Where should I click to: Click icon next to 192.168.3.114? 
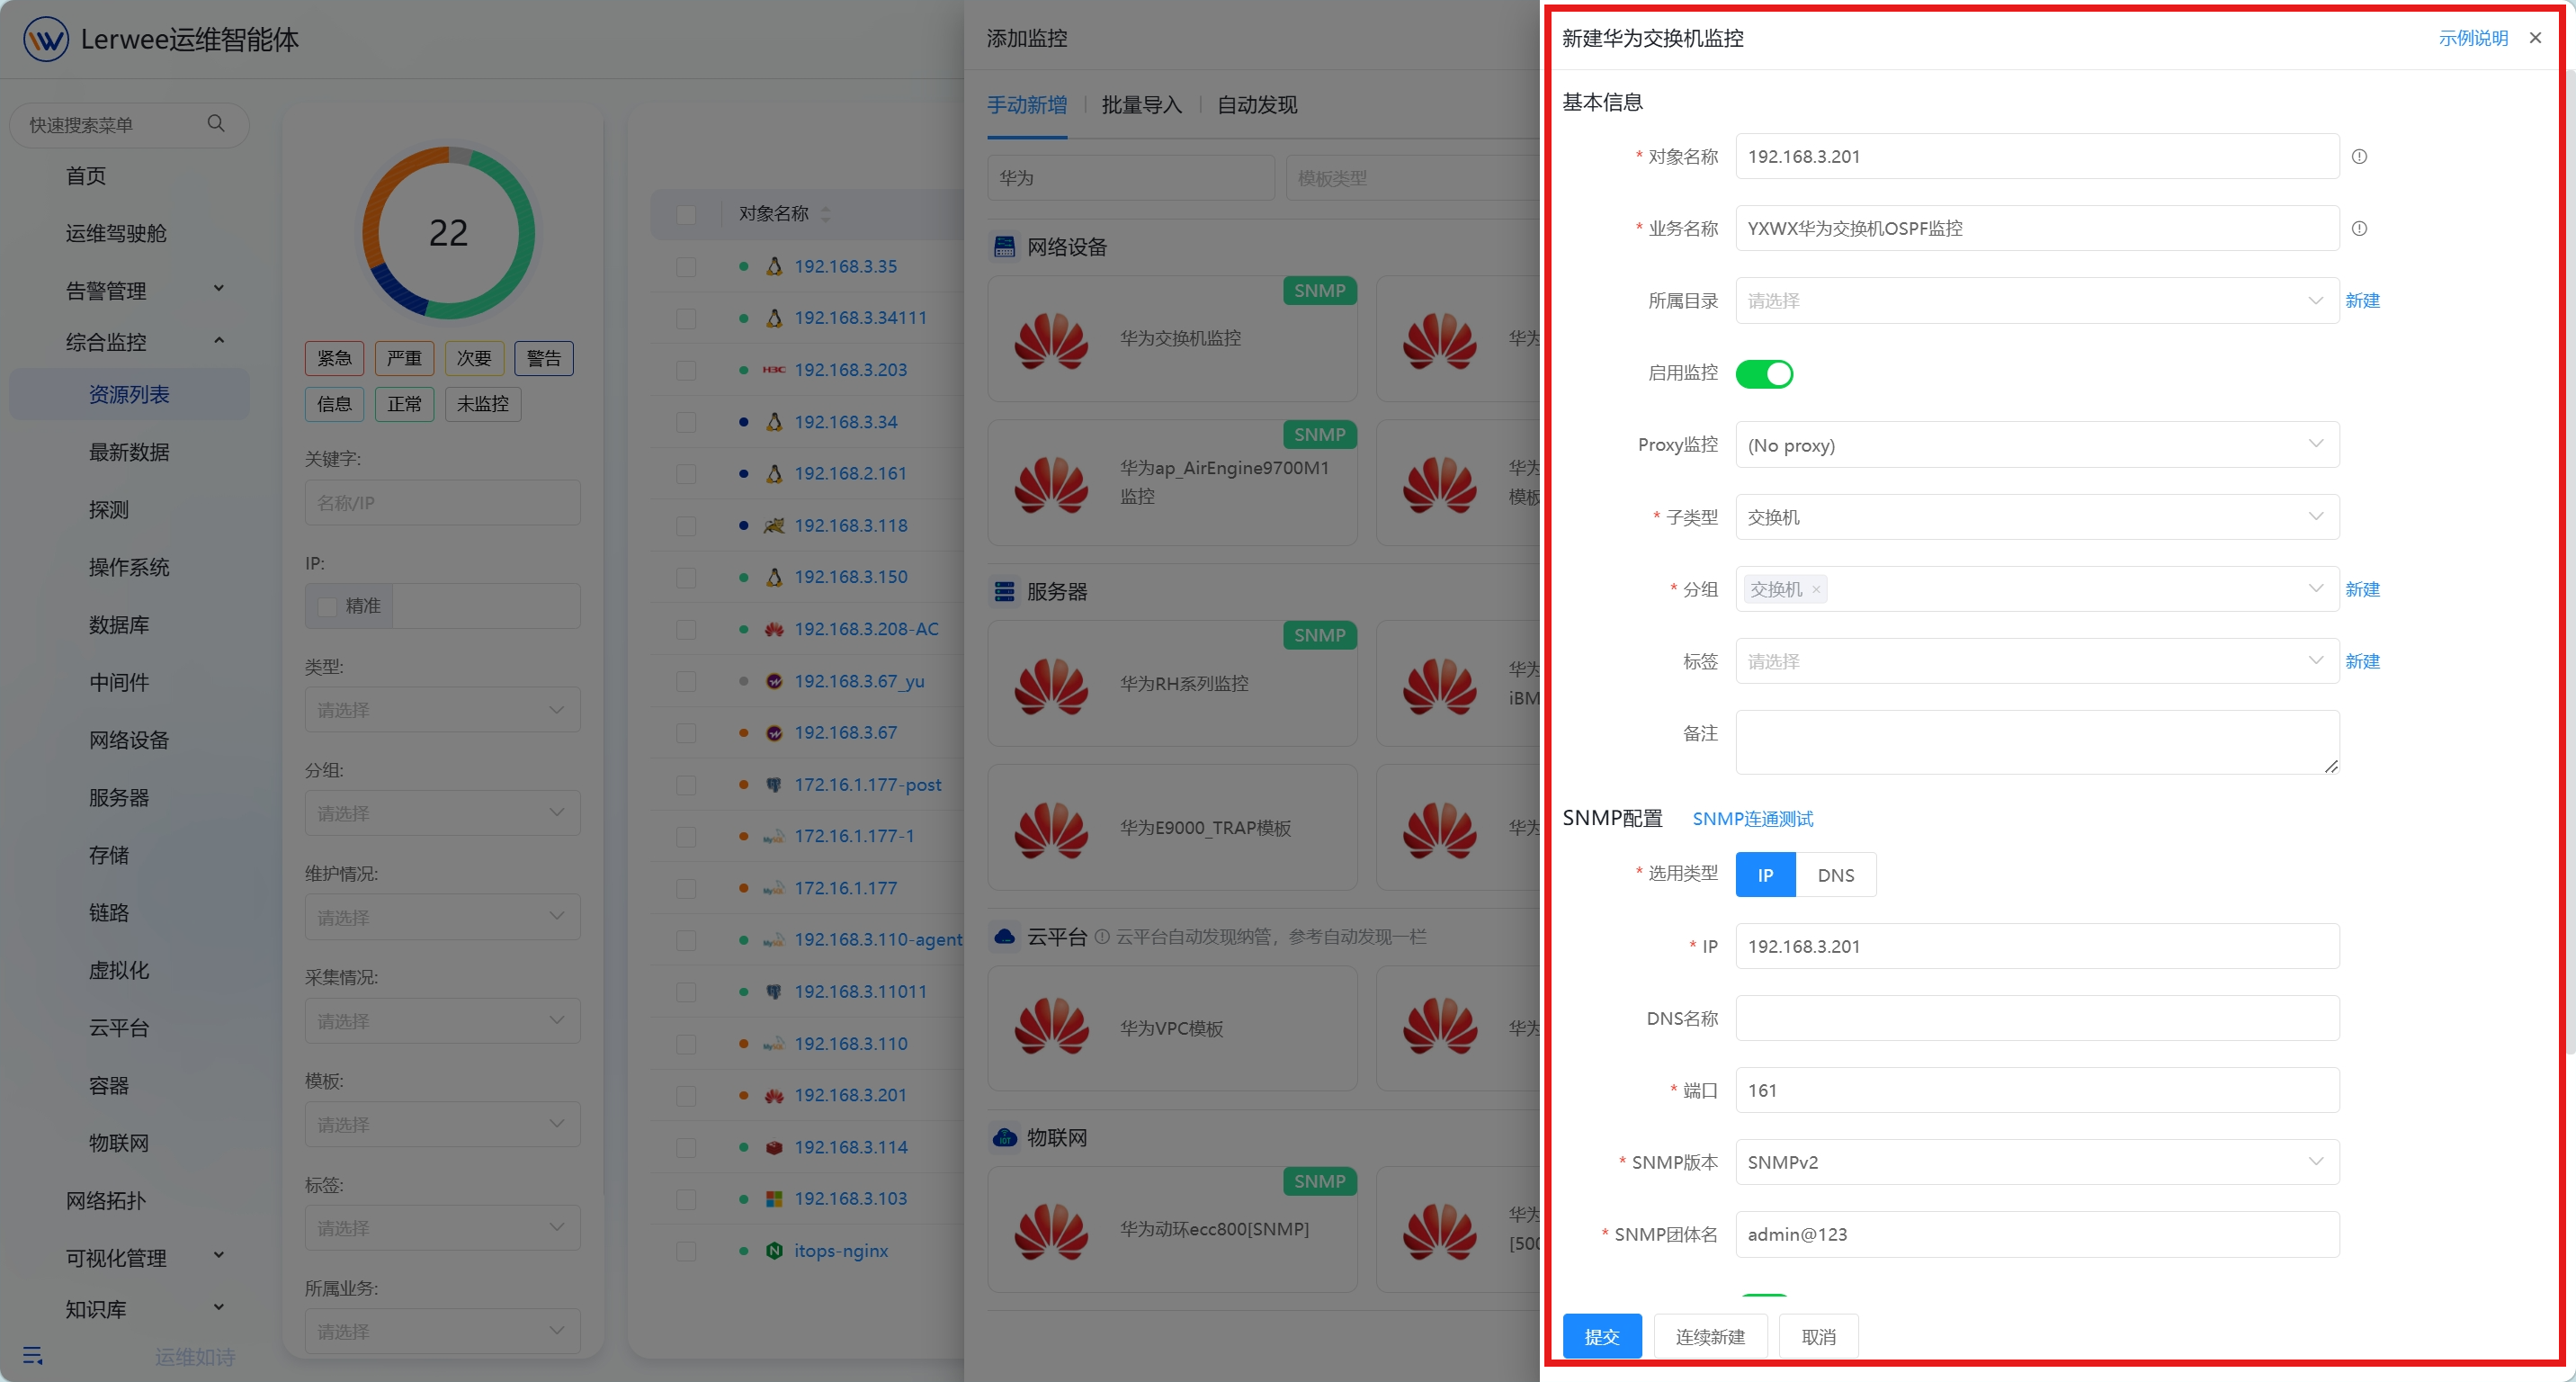774,1147
